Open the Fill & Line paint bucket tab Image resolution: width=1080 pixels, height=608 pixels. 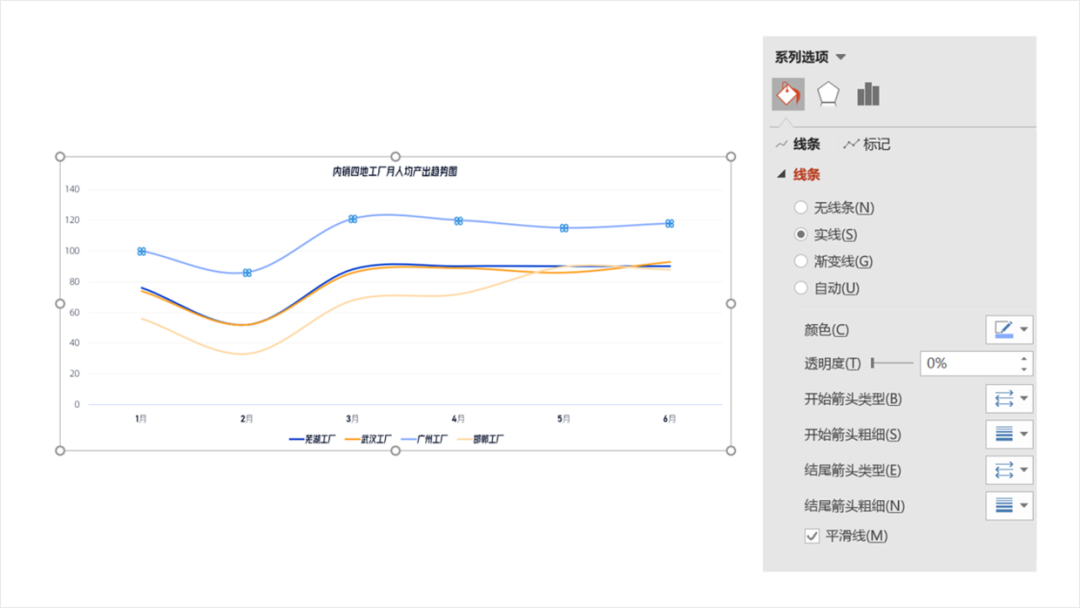[788, 94]
